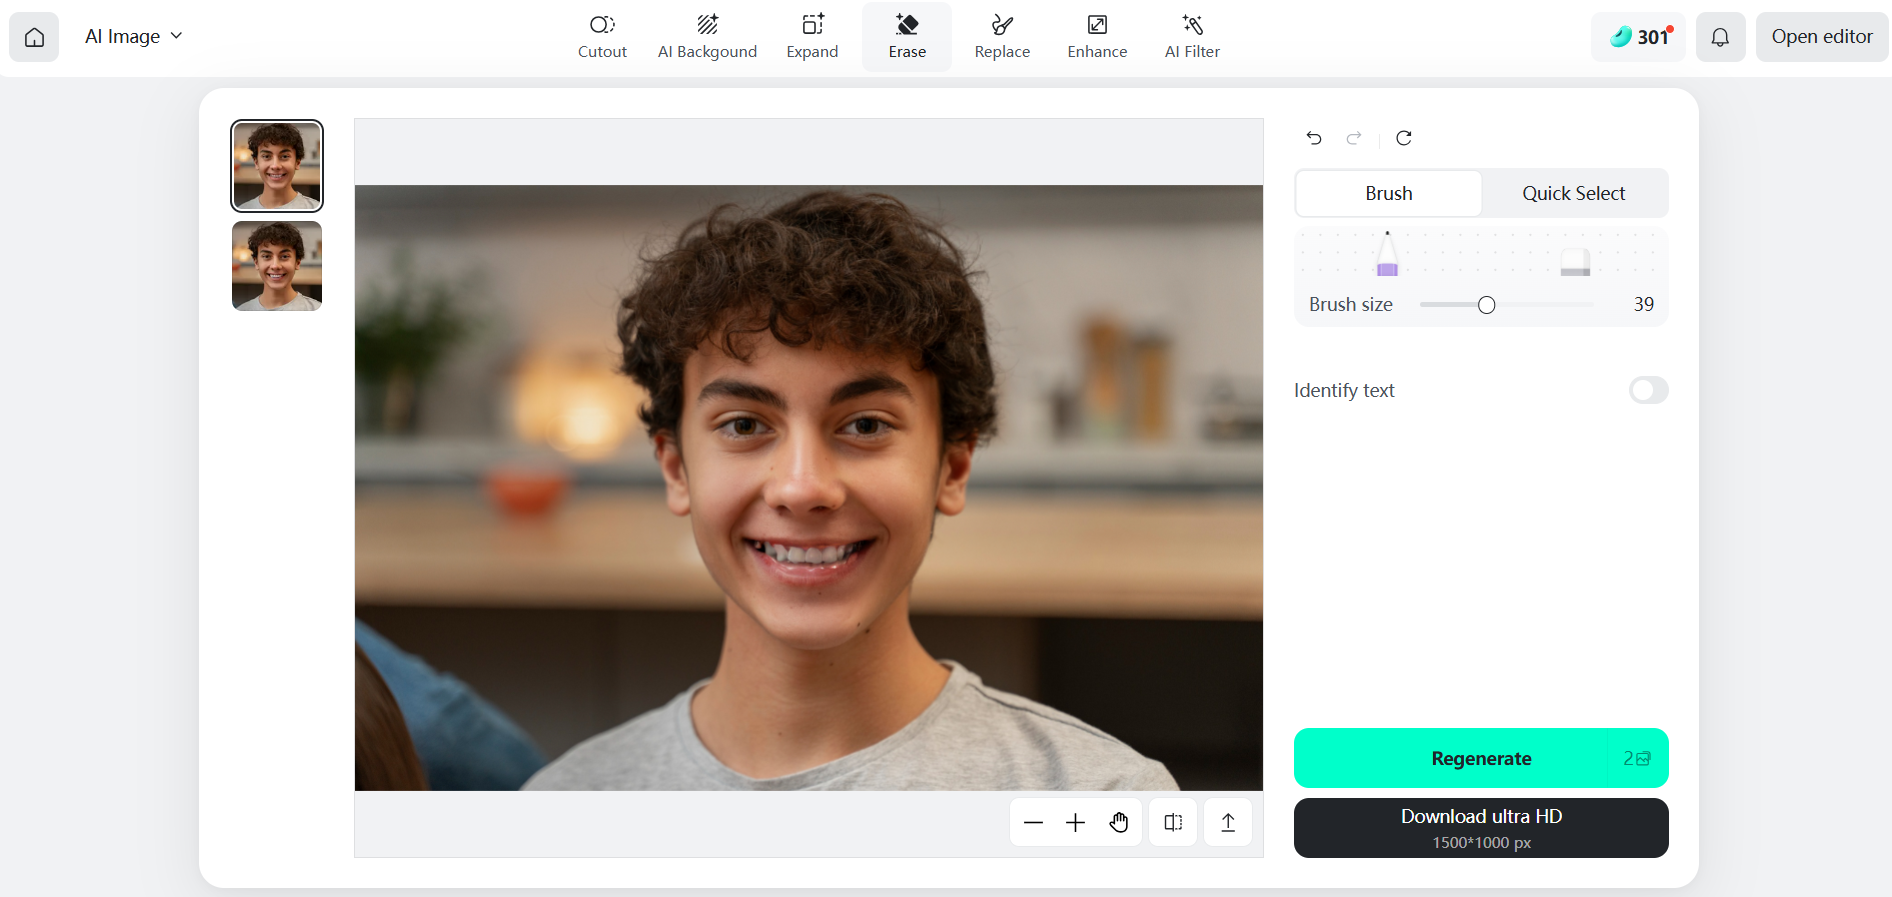Screen dimensions: 1892x897
Task: Go to home page icon
Action: tap(34, 37)
